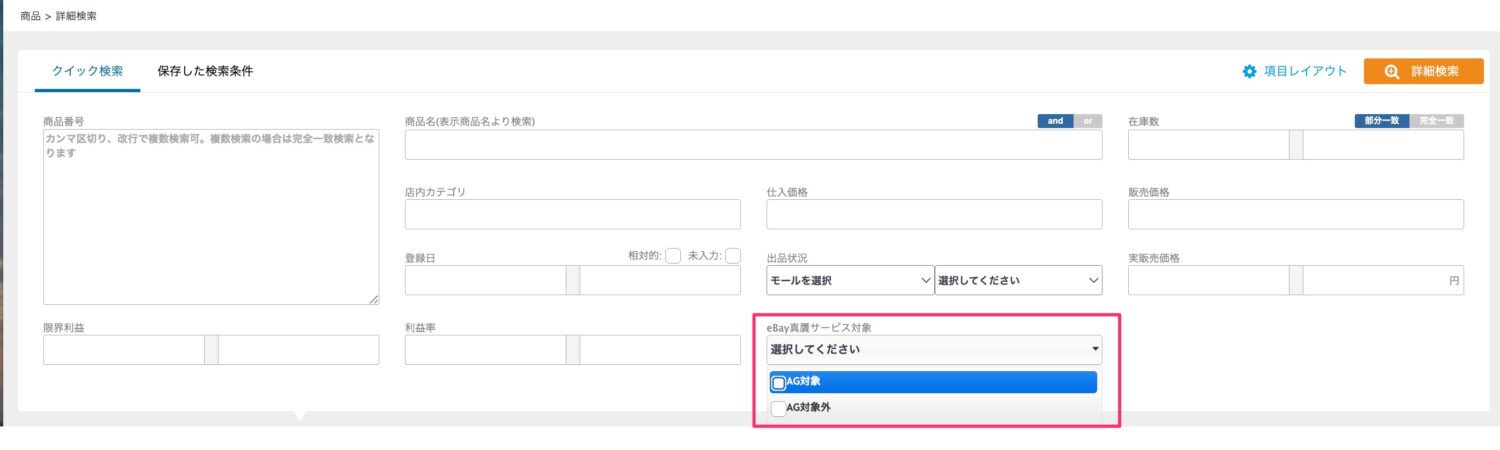Toggle the and search mode
Viewport: 1500px width, 450px height.
coord(1055,121)
